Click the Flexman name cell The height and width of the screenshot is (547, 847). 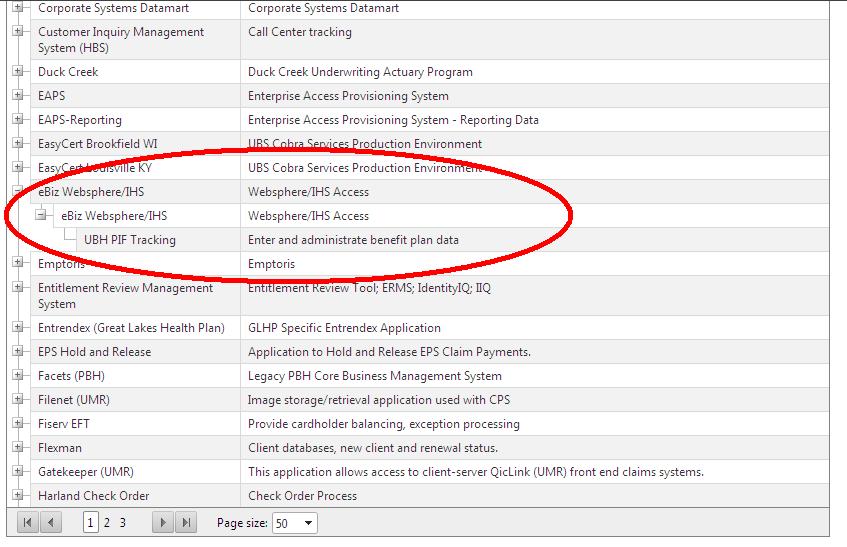pos(135,448)
